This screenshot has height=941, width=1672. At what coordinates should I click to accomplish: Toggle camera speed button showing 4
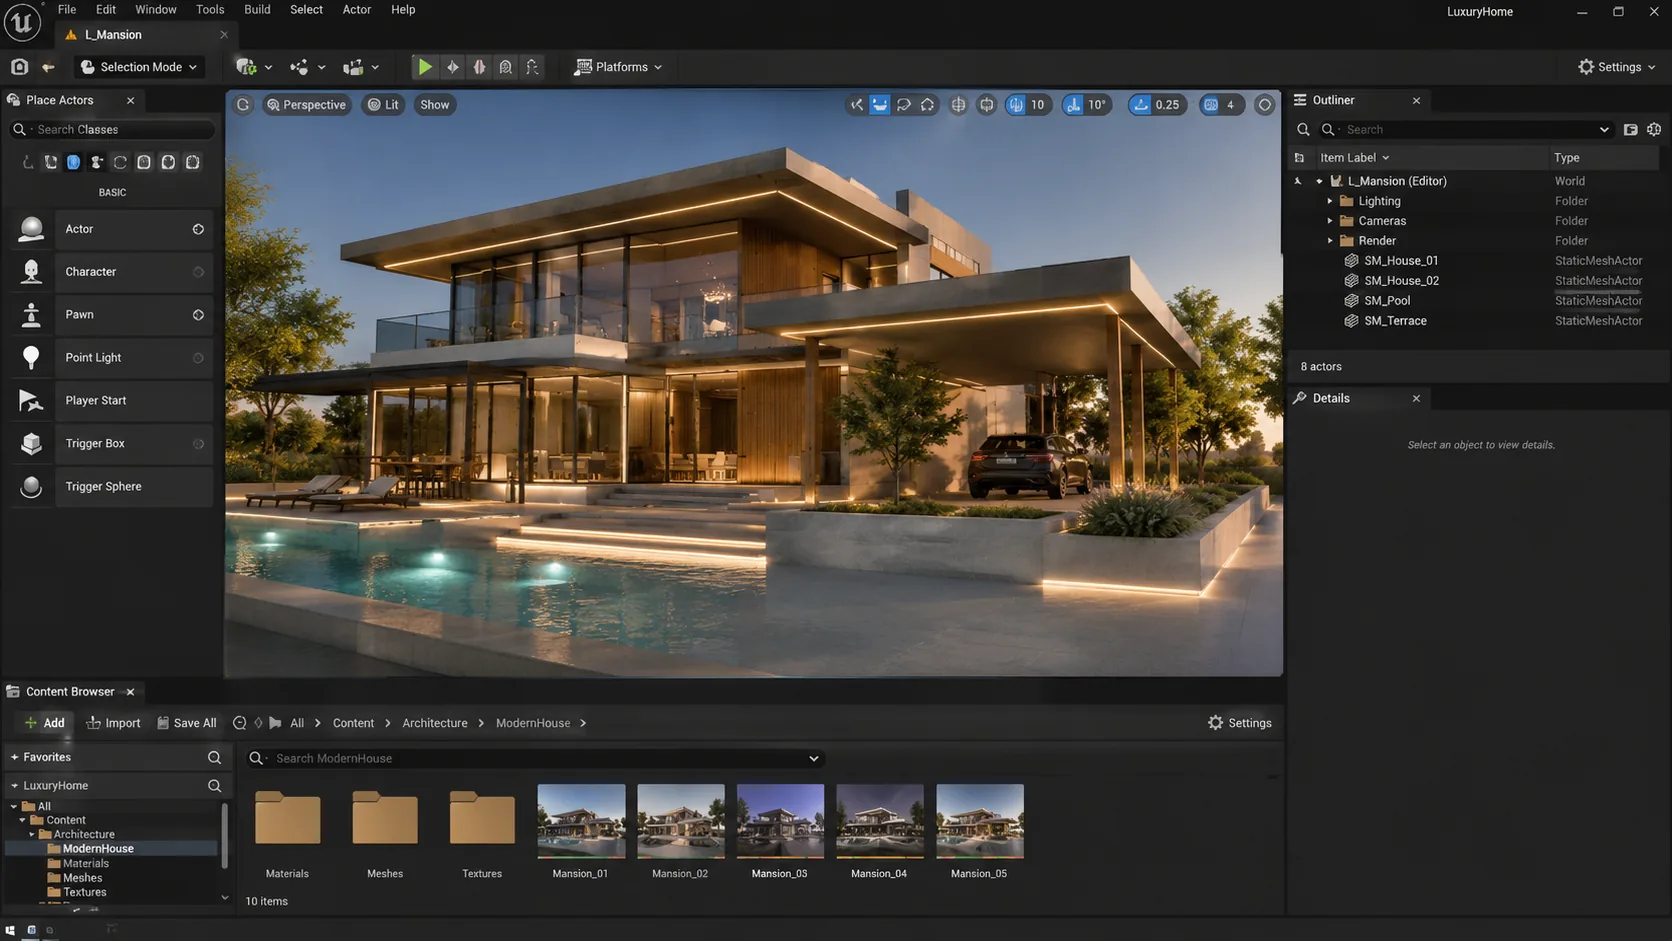click(1221, 105)
